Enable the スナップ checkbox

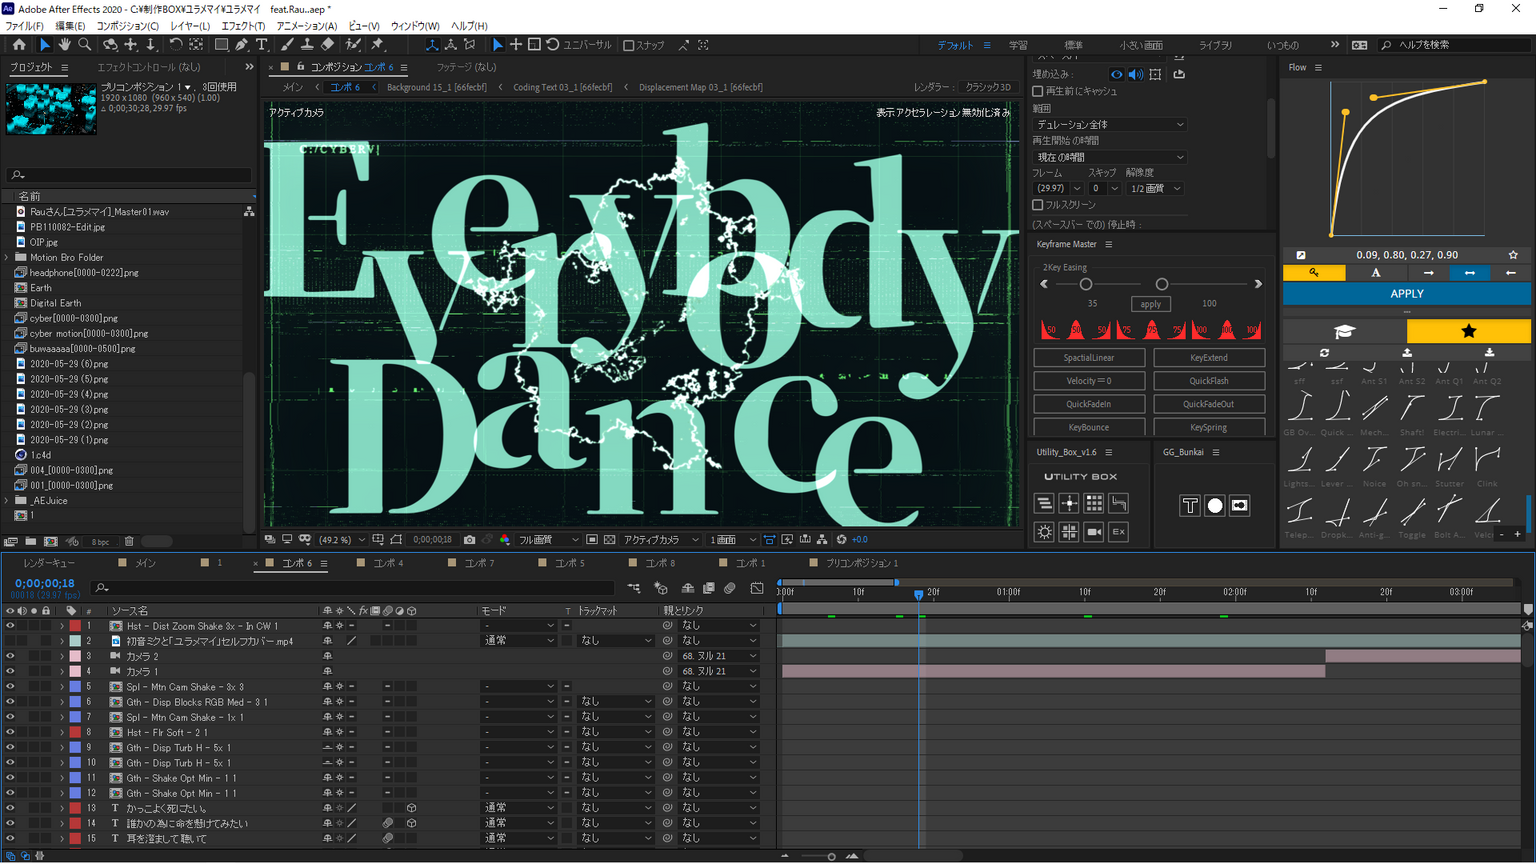[629, 45]
